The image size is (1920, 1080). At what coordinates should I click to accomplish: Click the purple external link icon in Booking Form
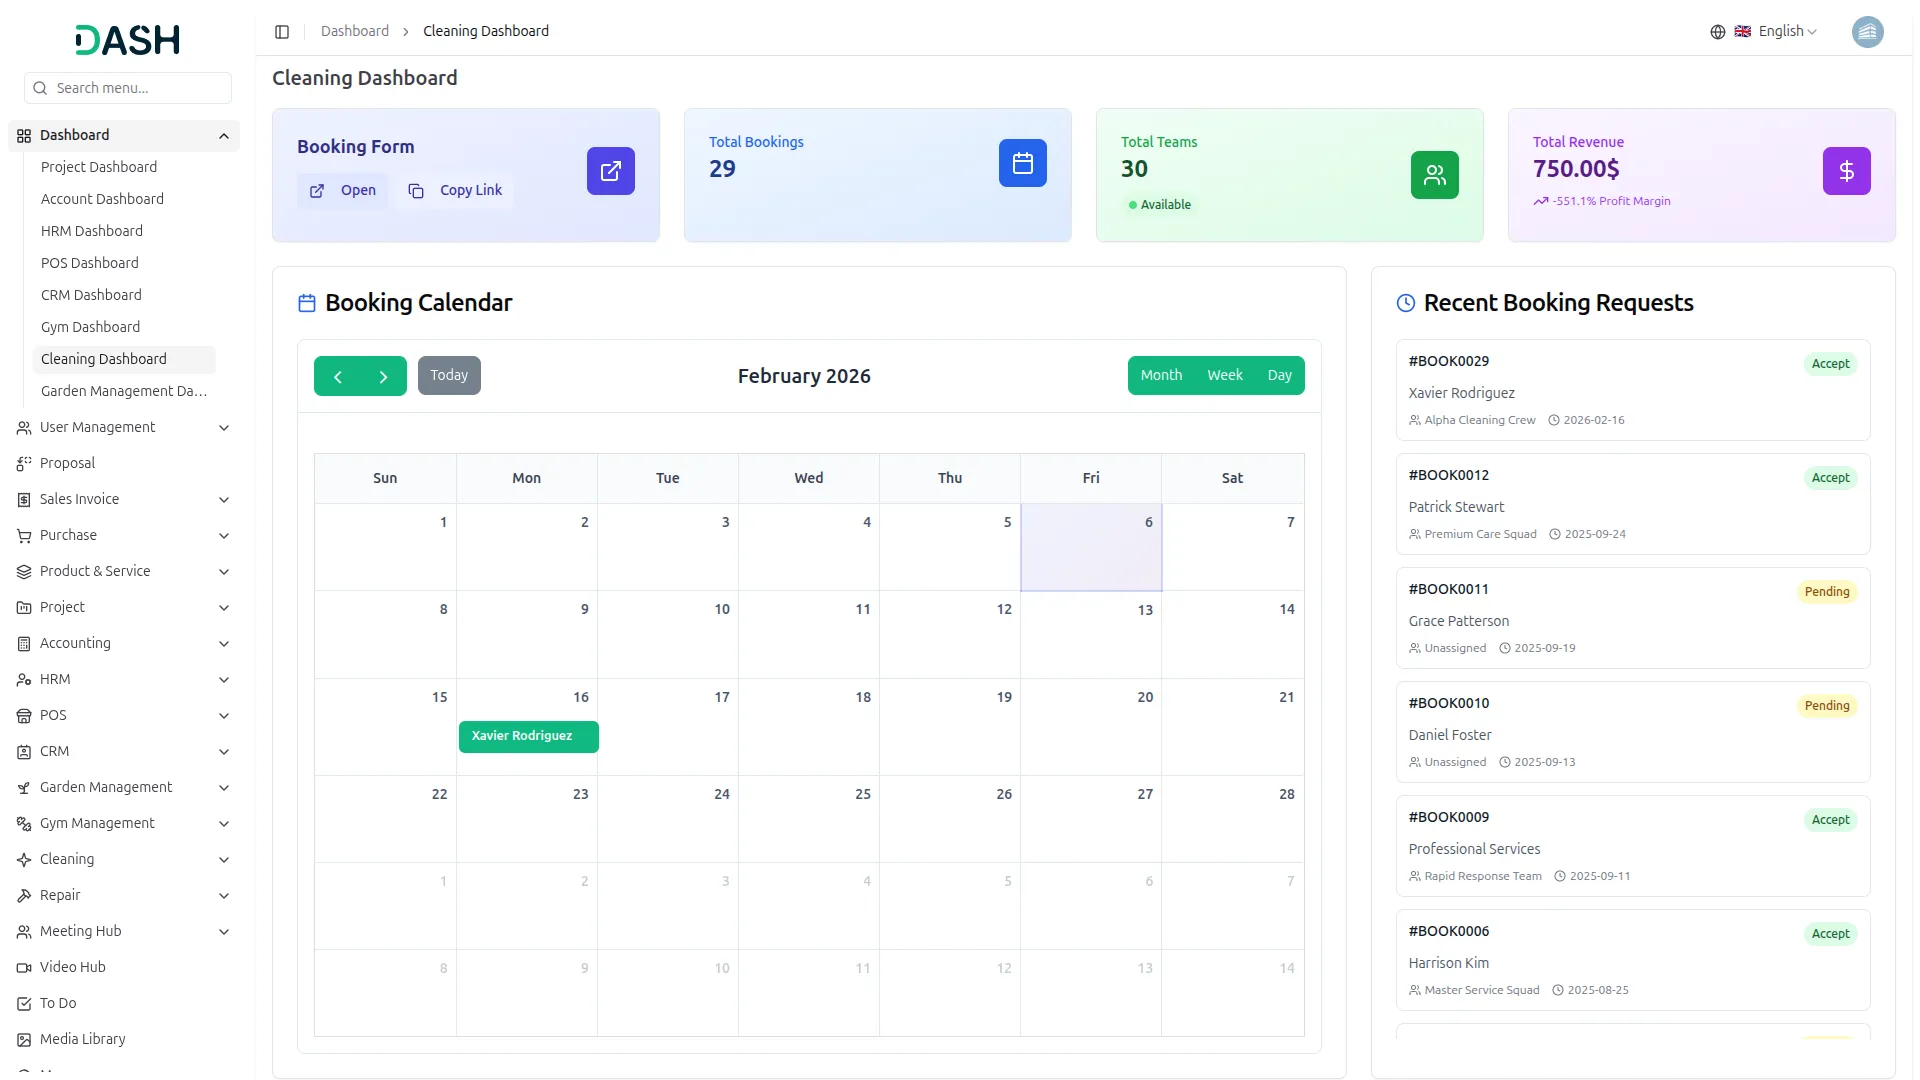[x=610, y=171]
